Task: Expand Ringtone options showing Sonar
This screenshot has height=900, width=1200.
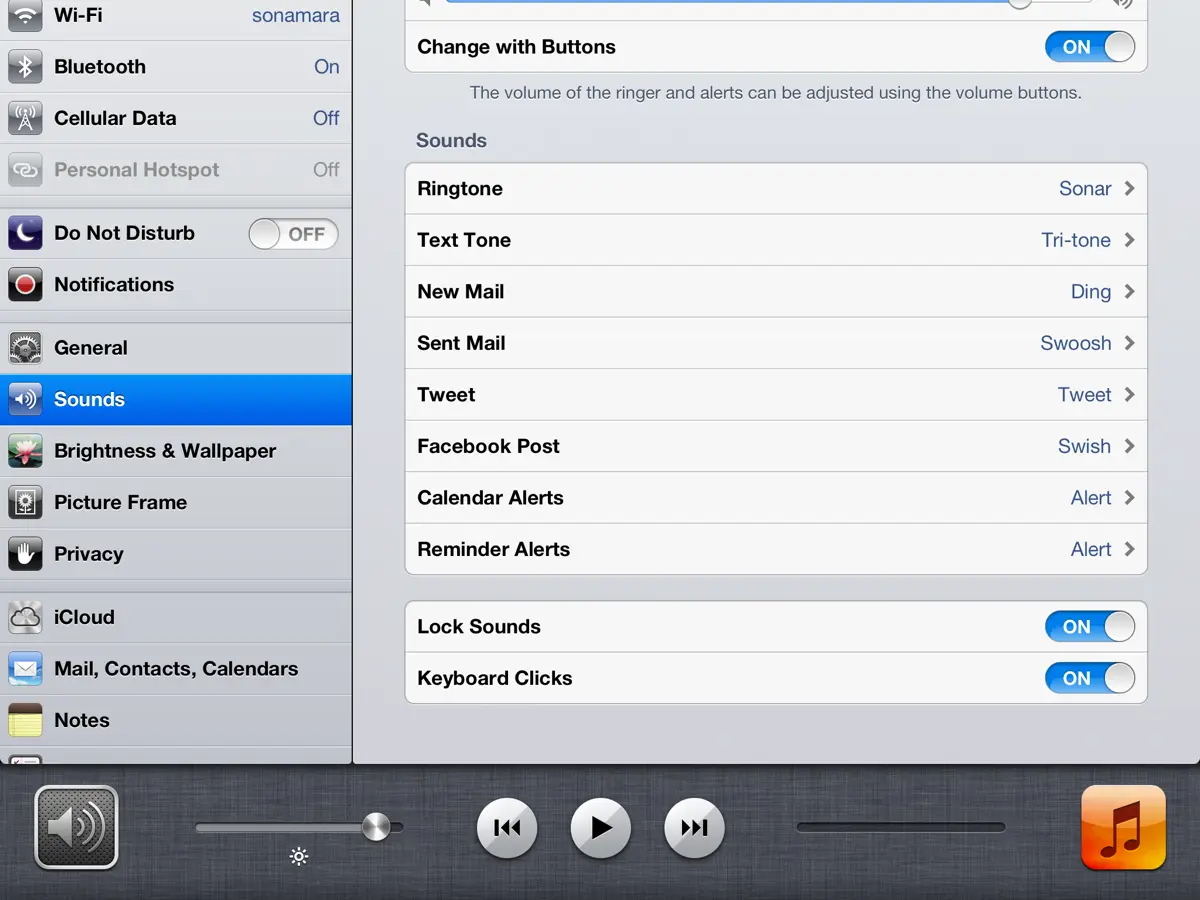Action: coord(1129,189)
